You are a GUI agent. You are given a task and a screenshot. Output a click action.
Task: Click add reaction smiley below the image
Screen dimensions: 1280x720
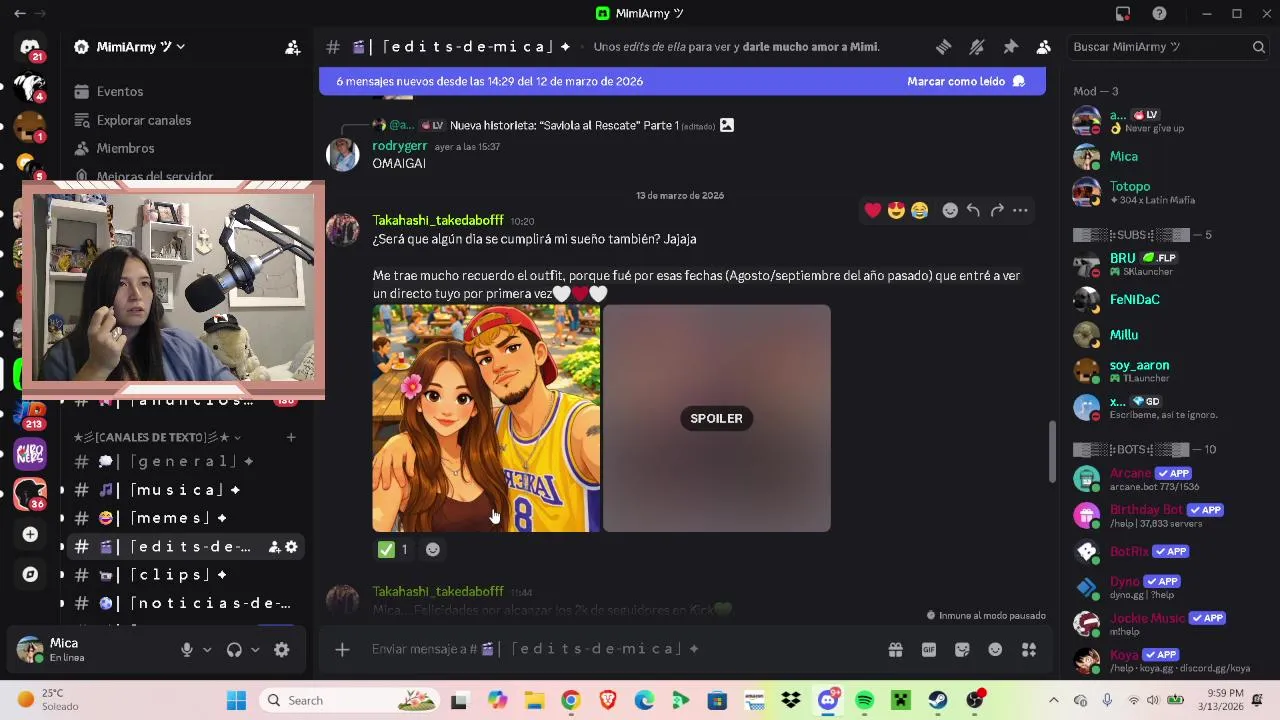point(432,549)
